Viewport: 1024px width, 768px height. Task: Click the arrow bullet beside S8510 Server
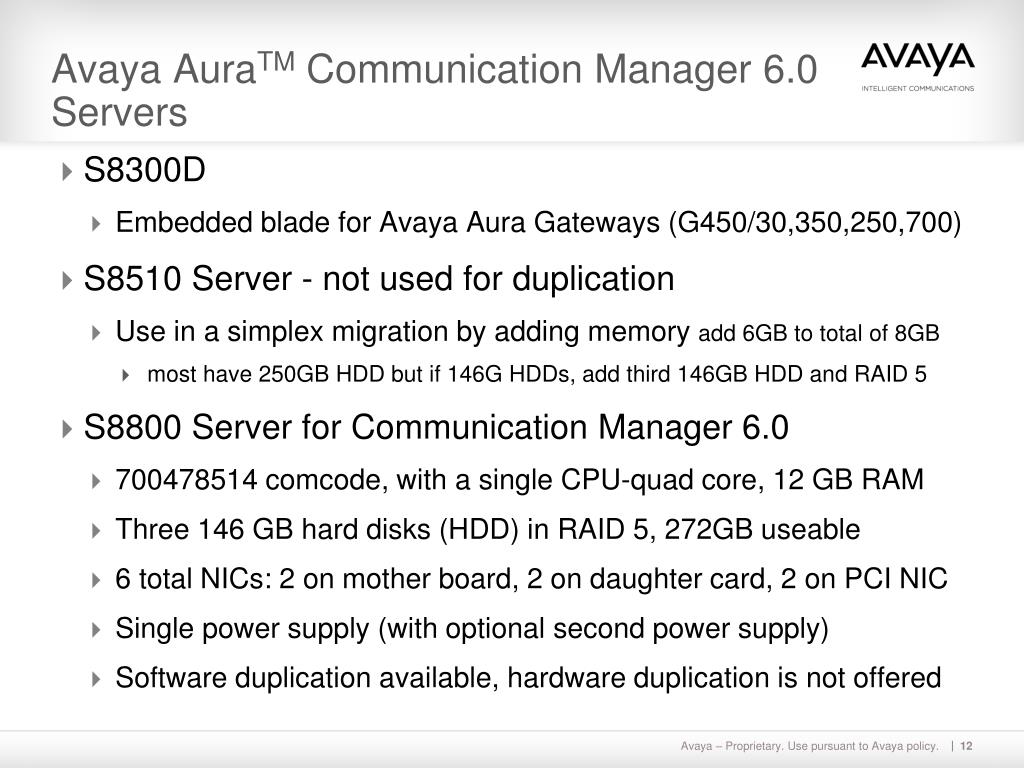[67, 281]
